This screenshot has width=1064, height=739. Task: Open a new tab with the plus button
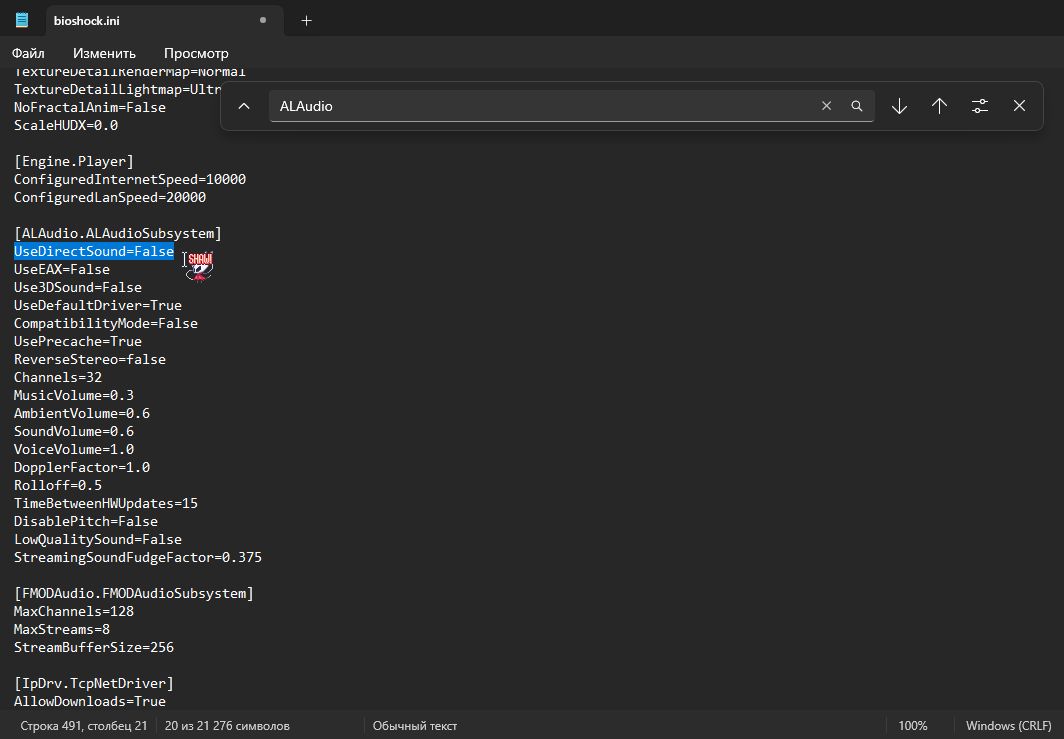tap(307, 21)
